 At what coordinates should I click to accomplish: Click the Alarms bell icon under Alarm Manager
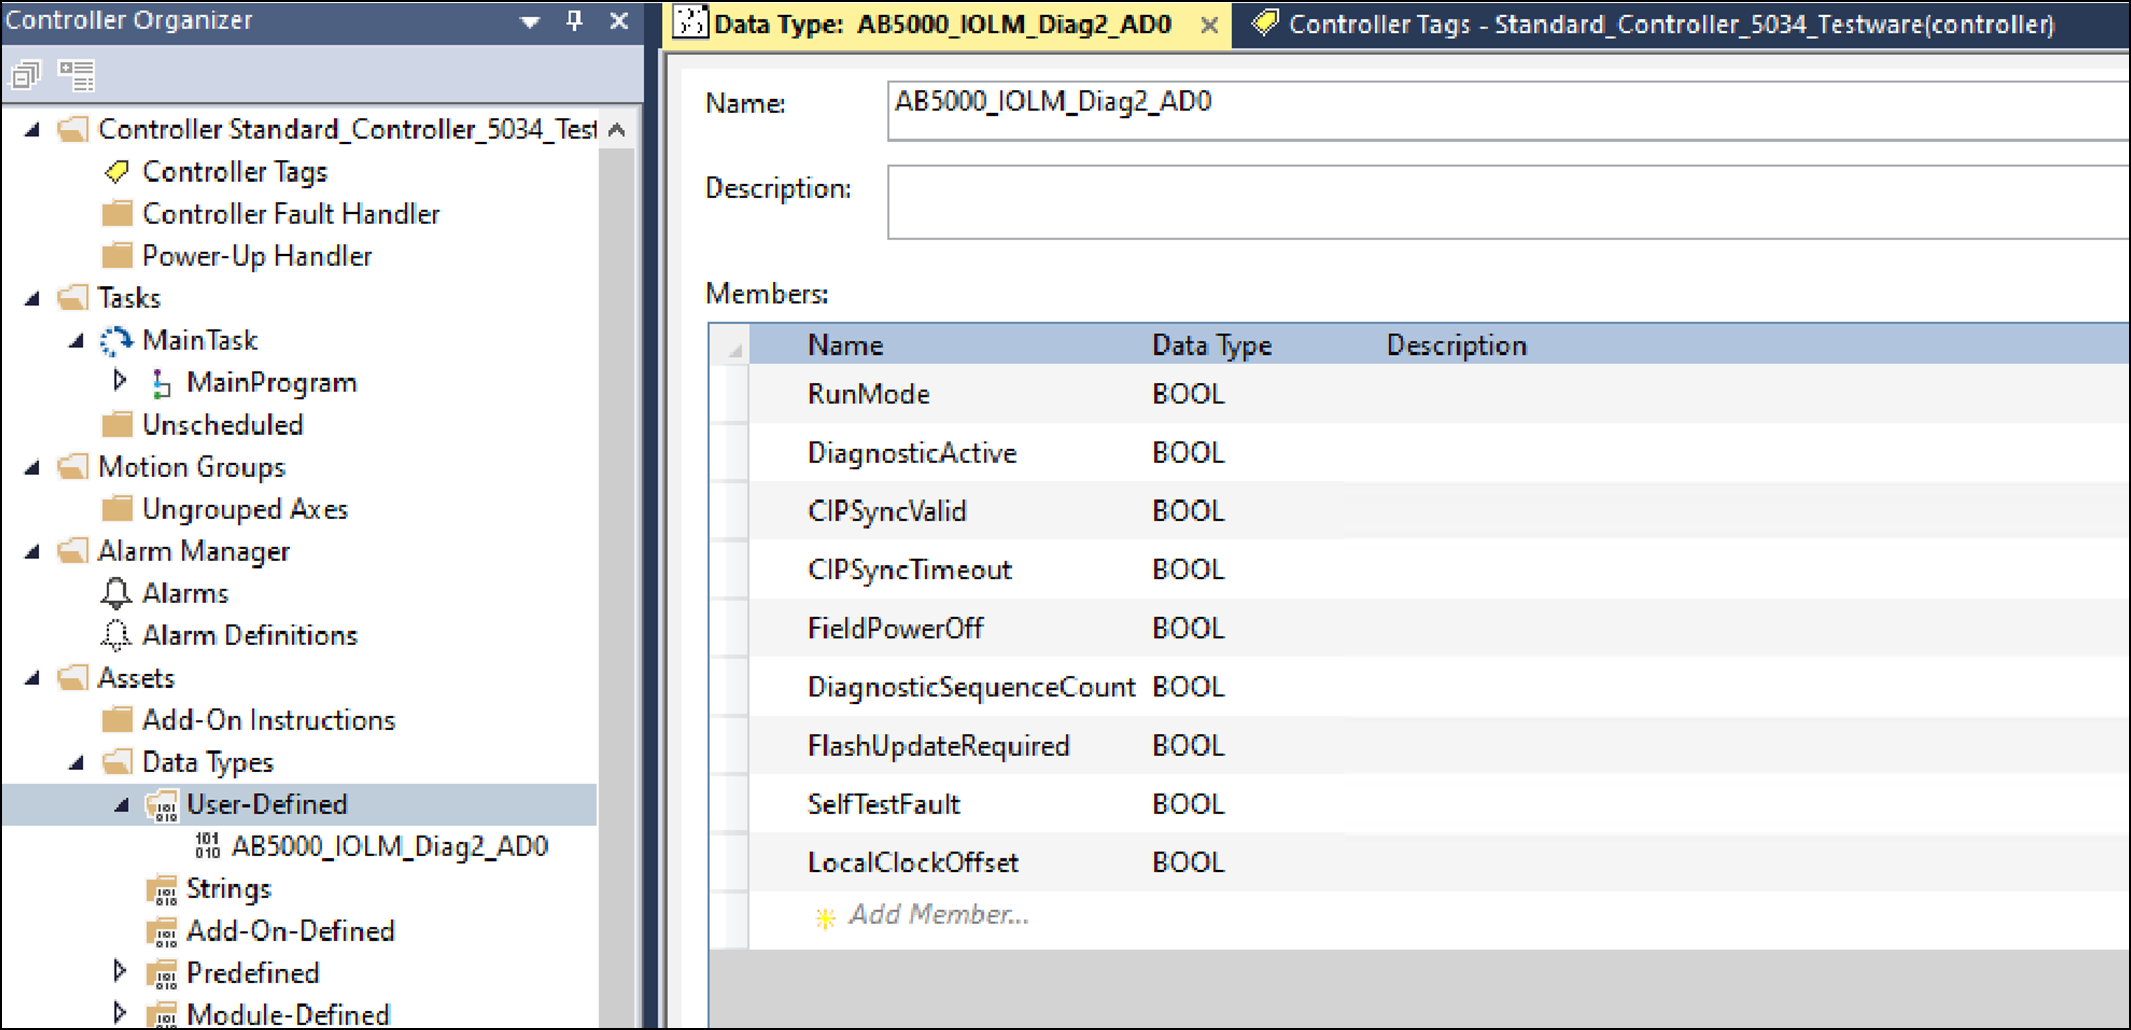click(x=117, y=592)
